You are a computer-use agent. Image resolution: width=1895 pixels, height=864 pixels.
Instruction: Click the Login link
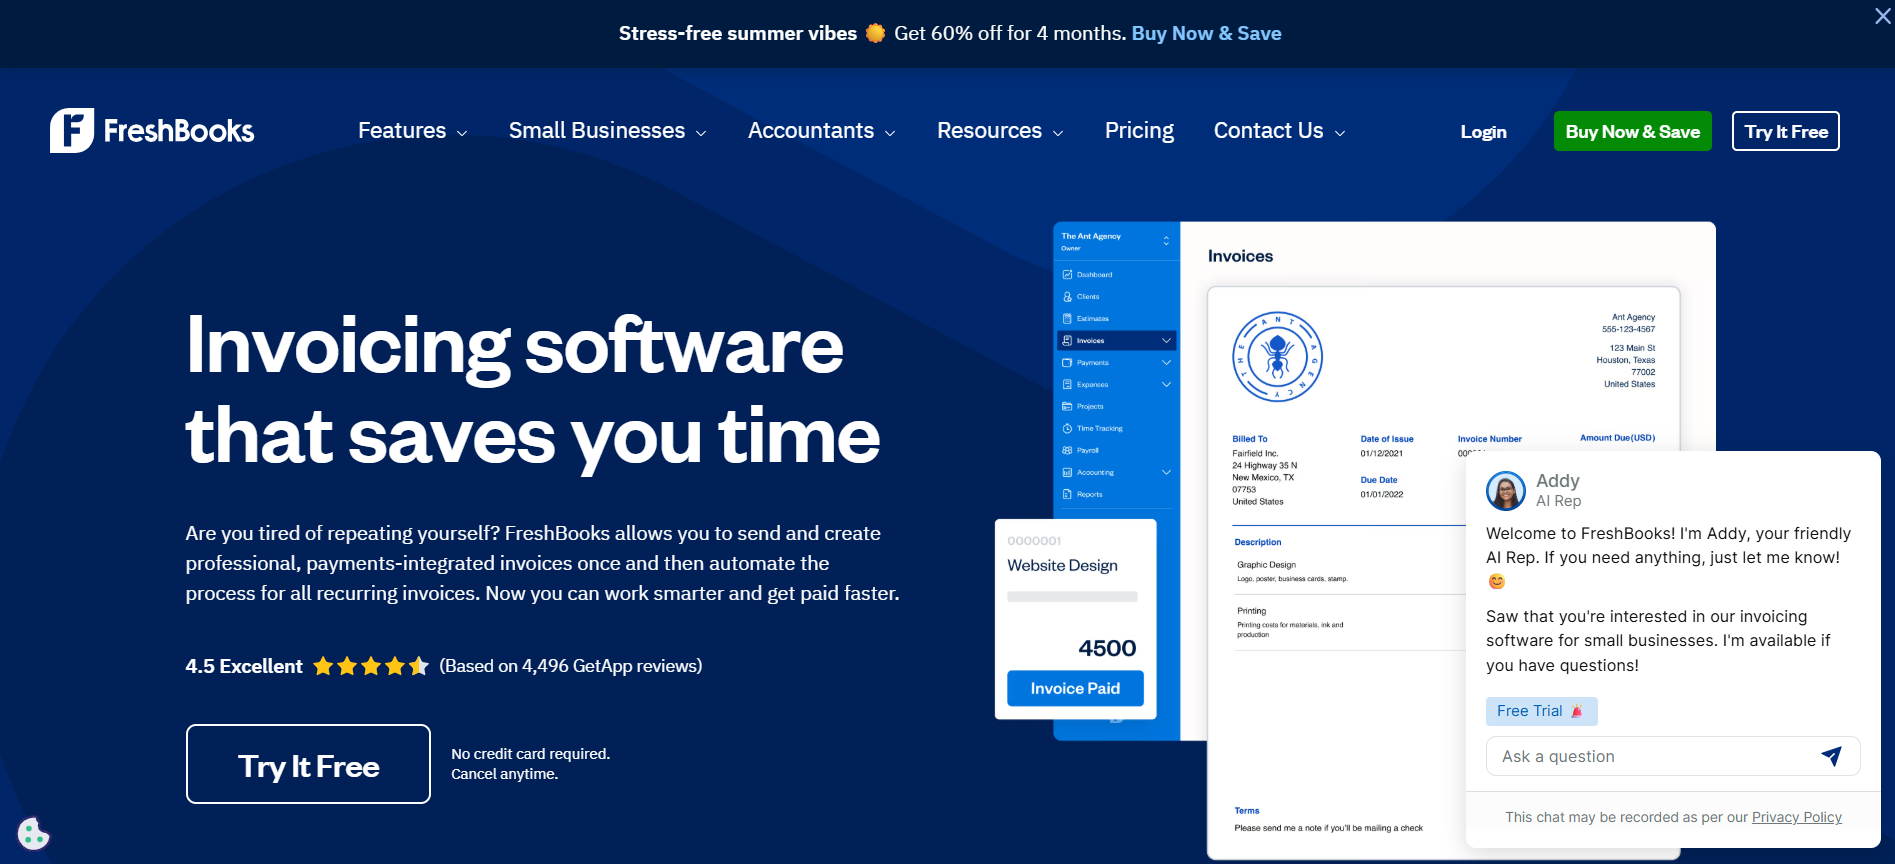[x=1483, y=132]
